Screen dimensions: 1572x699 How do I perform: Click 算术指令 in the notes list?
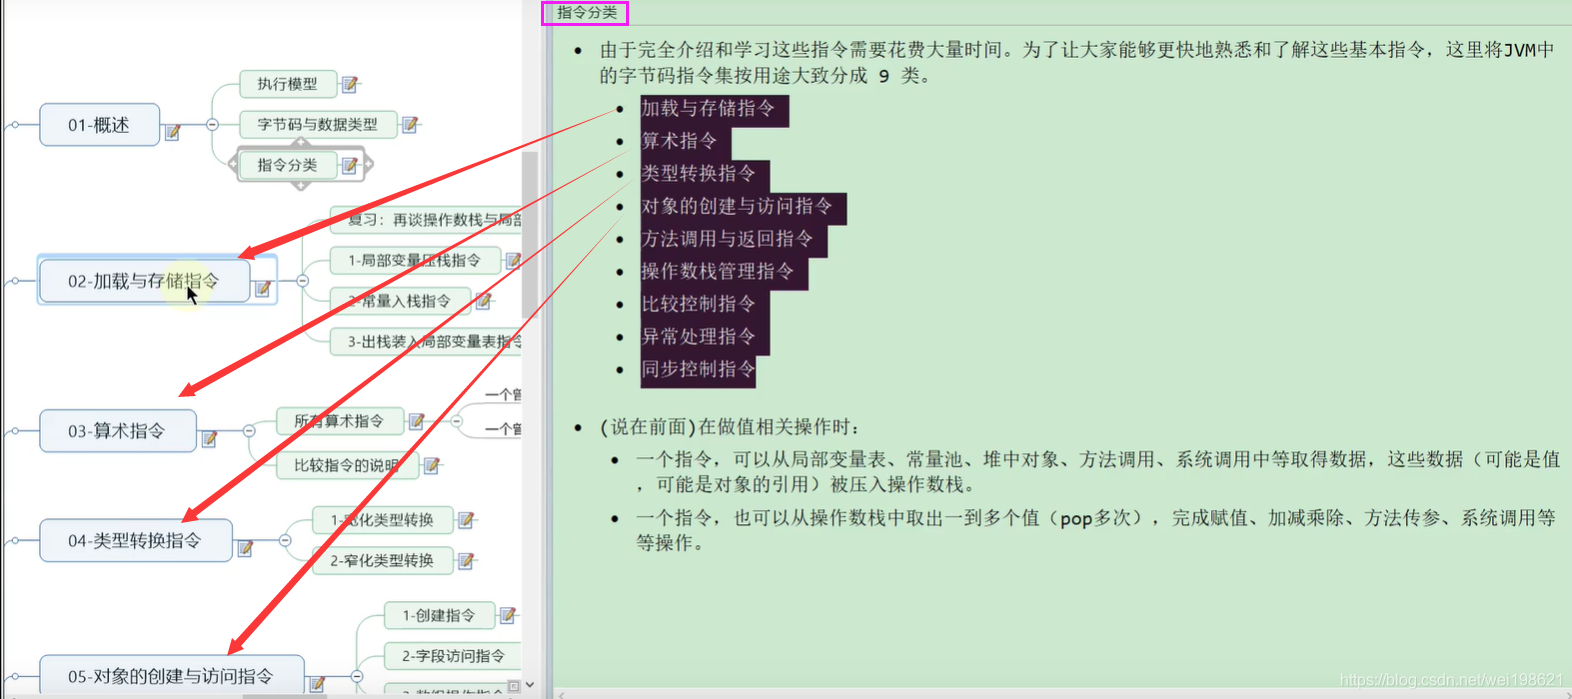[679, 141]
